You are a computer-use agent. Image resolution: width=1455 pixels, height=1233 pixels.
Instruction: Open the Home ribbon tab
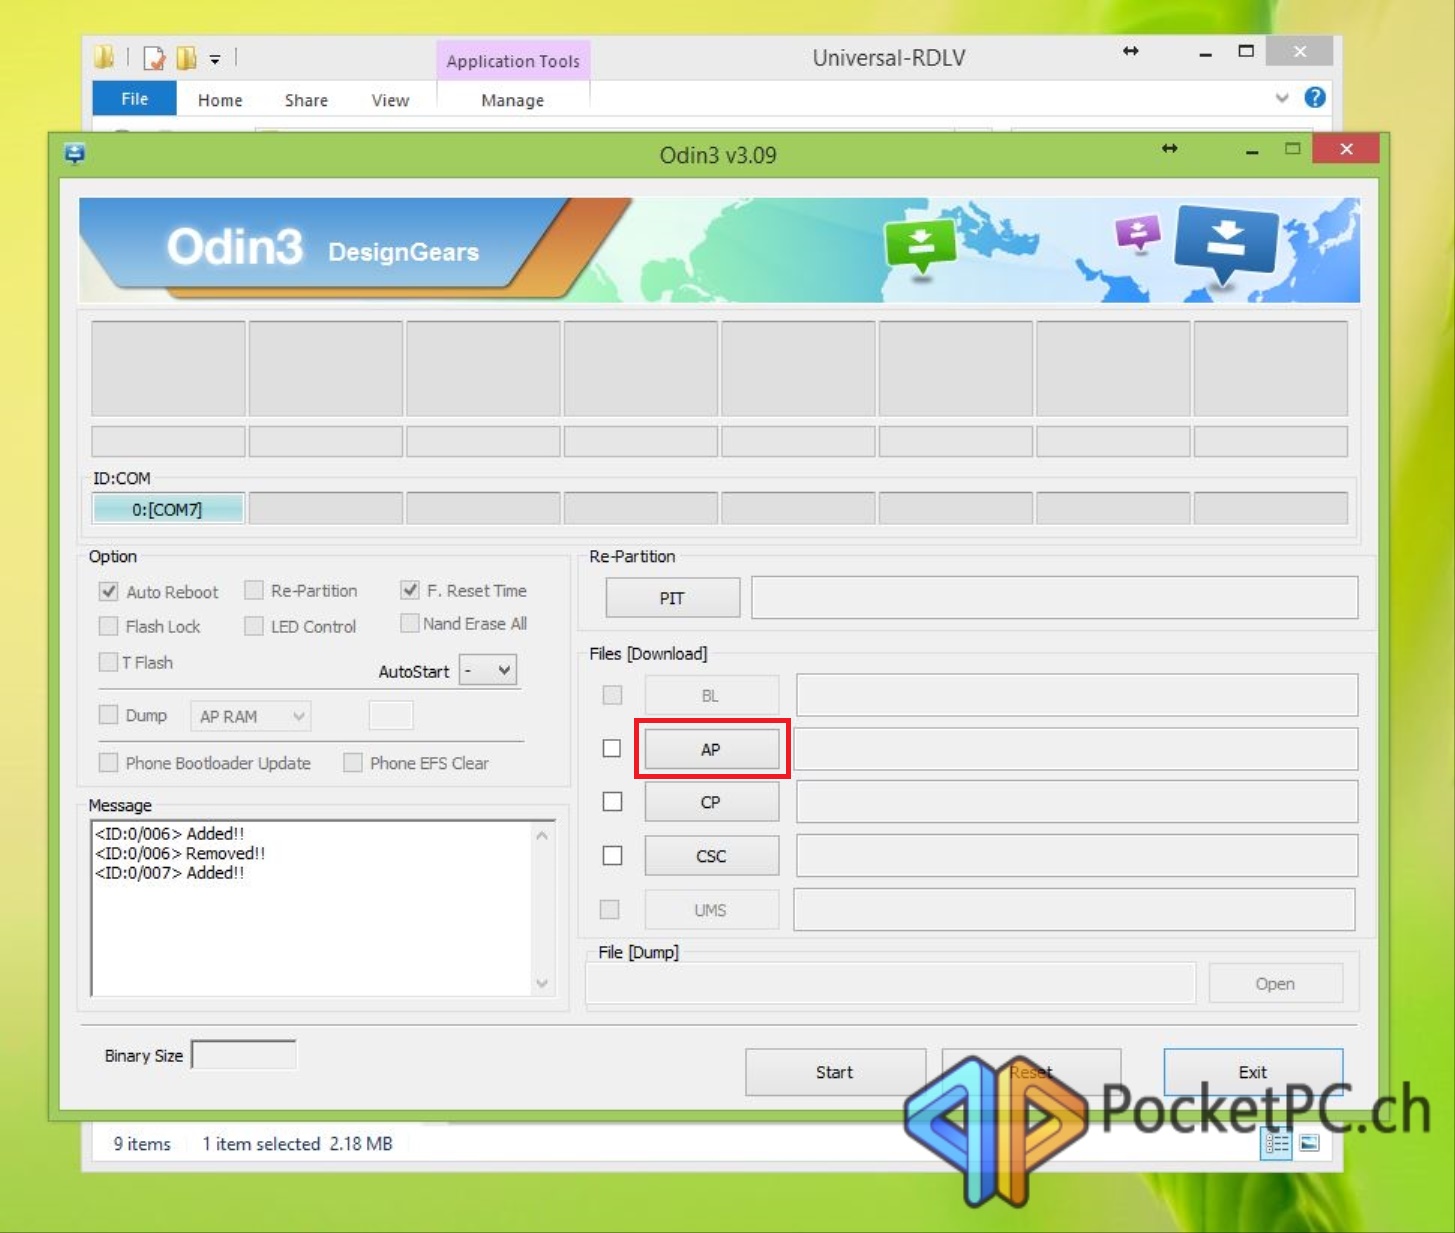coord(220,100)
